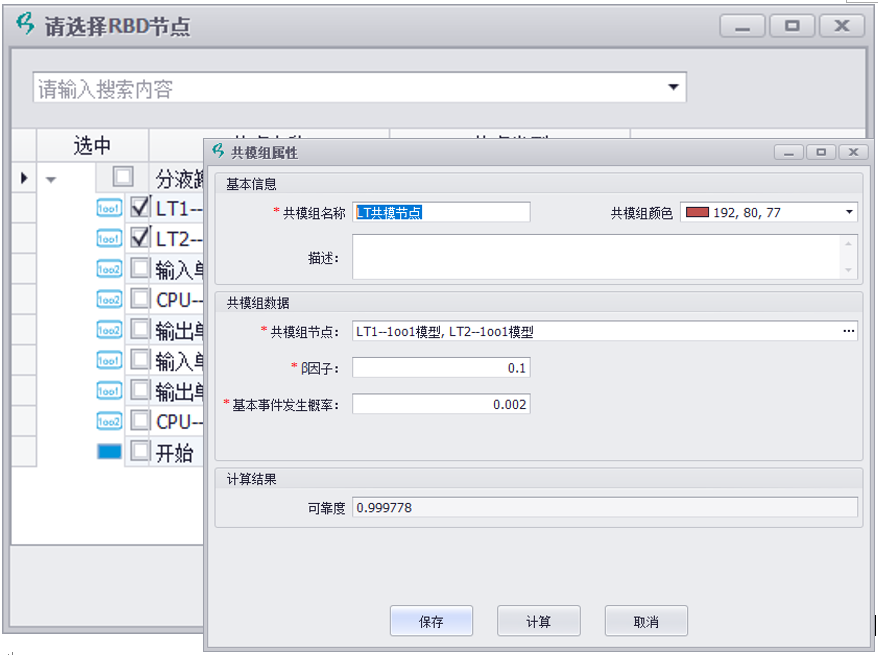Select the LT2-- row text
Screen dimensions: 878x655
178,239
